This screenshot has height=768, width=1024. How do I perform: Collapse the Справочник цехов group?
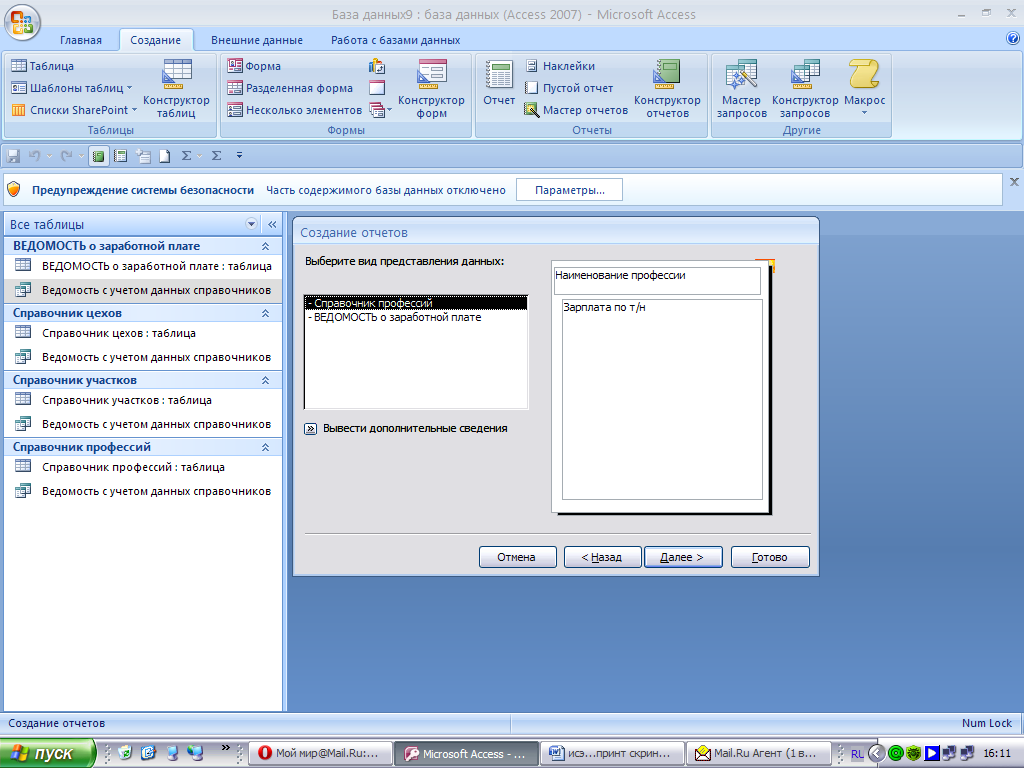(265, 313)
